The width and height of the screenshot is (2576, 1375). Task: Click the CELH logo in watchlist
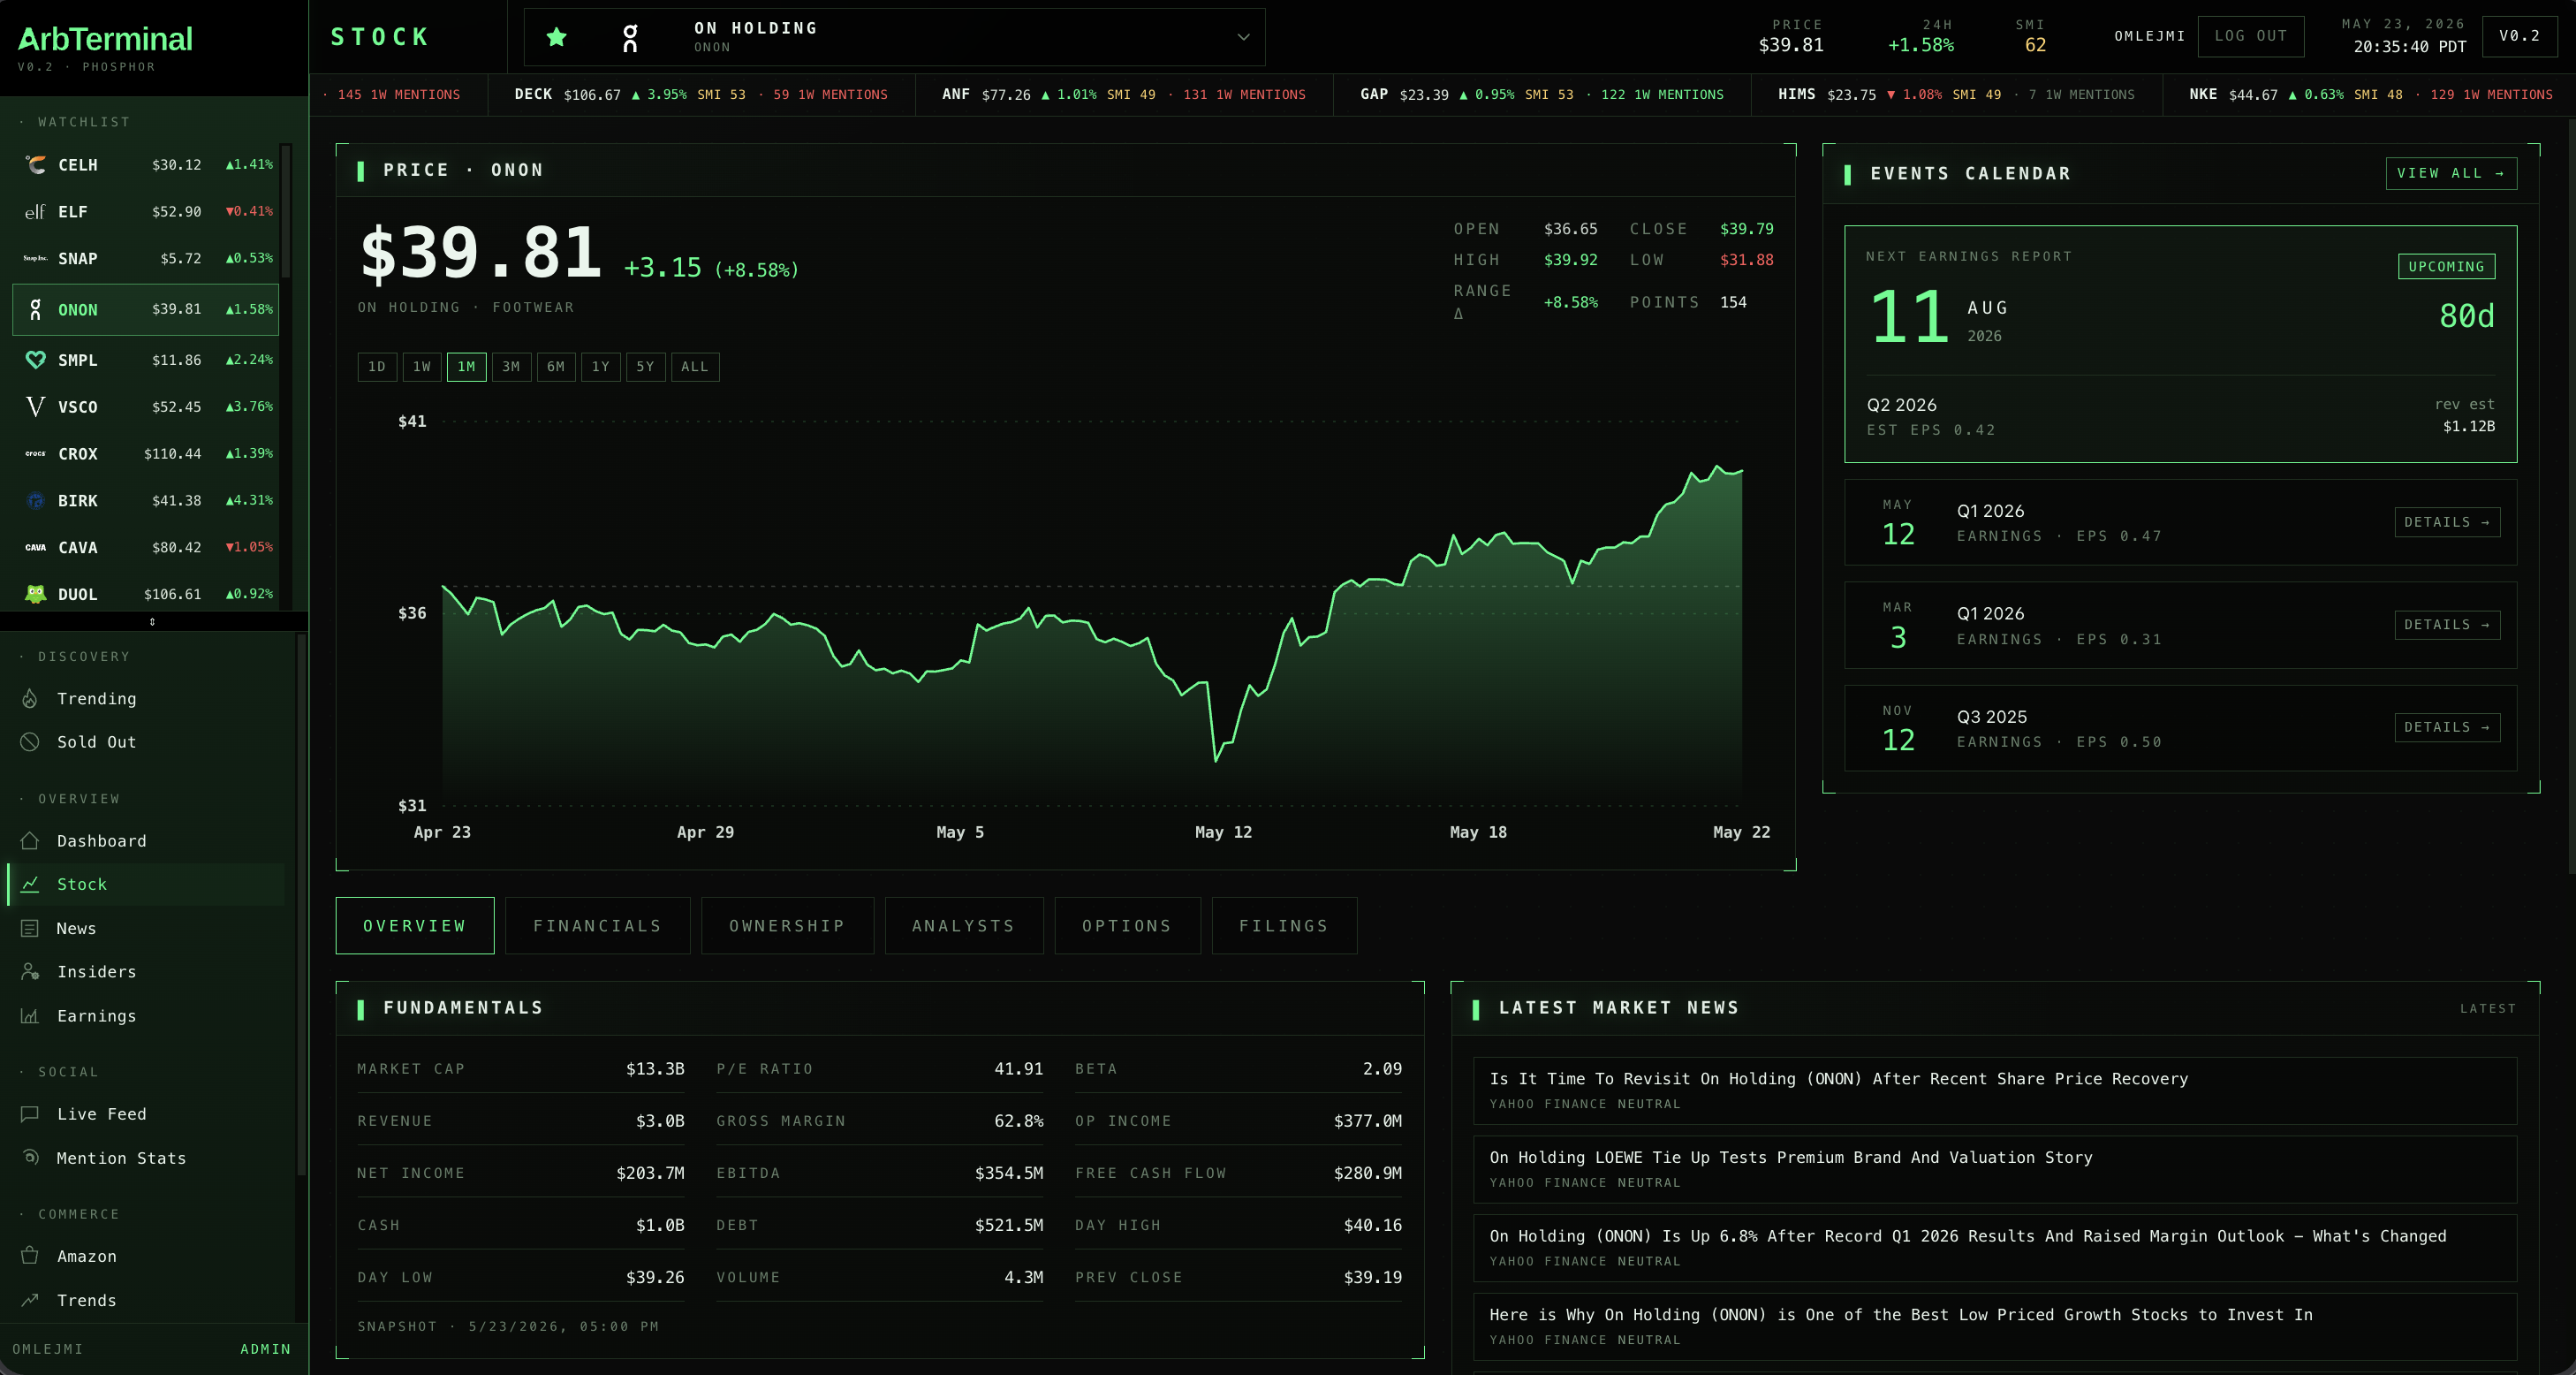click(35, 165)
